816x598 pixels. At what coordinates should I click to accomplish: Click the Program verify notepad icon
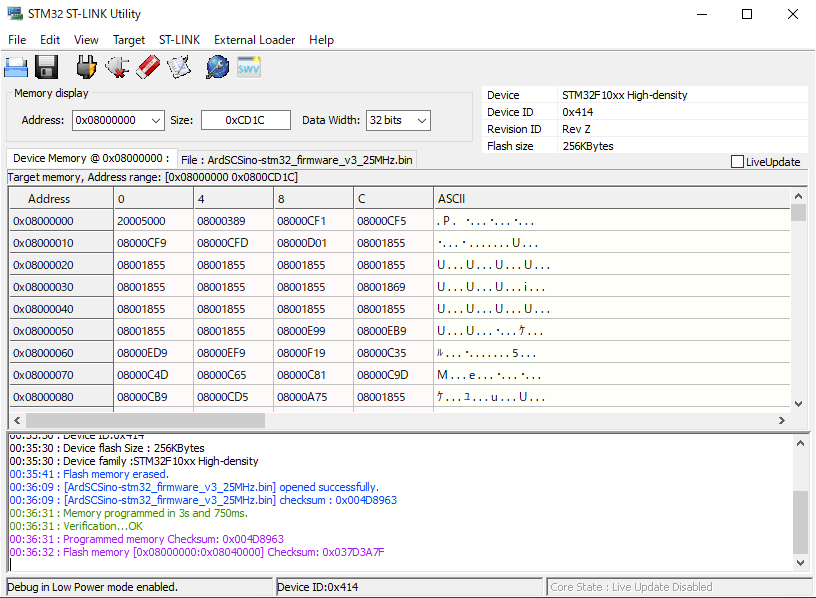coord(179,68)
